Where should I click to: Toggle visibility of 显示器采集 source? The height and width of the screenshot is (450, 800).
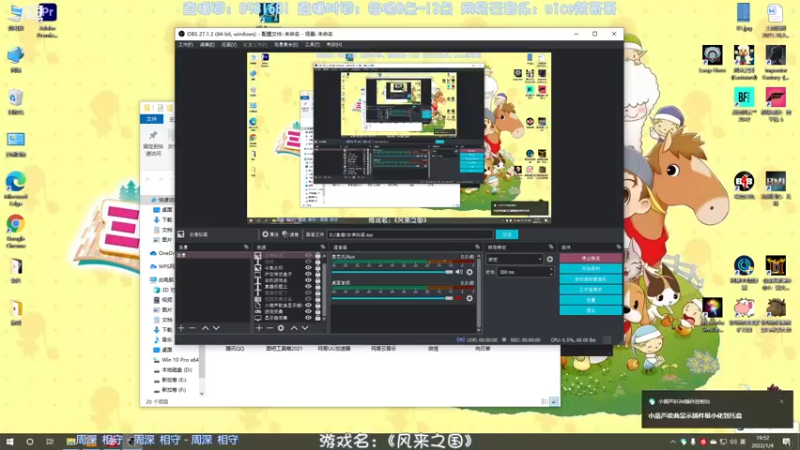click(308, 317)
